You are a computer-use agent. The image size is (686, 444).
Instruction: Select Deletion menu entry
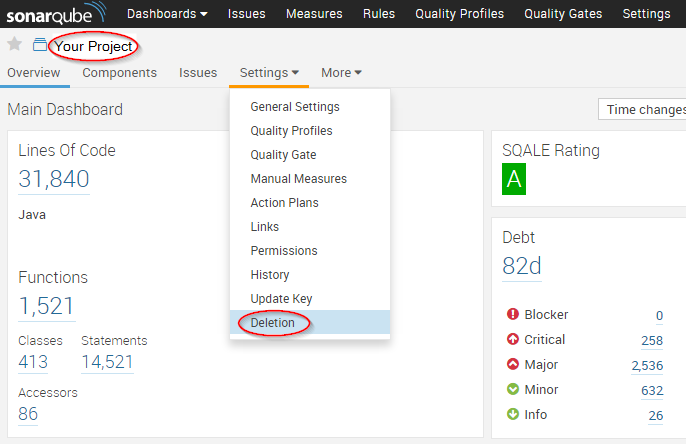click(310, 322)
